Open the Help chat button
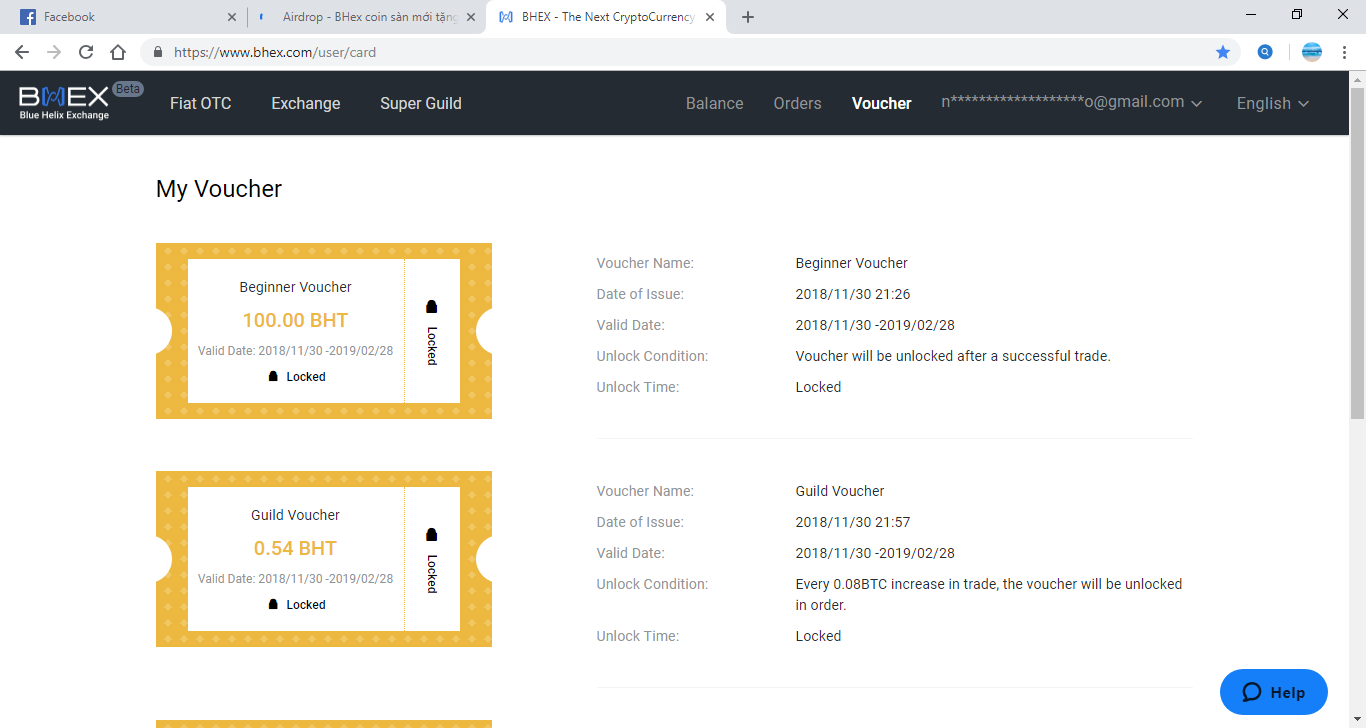1366x728 pixels. click(1274, 692)
